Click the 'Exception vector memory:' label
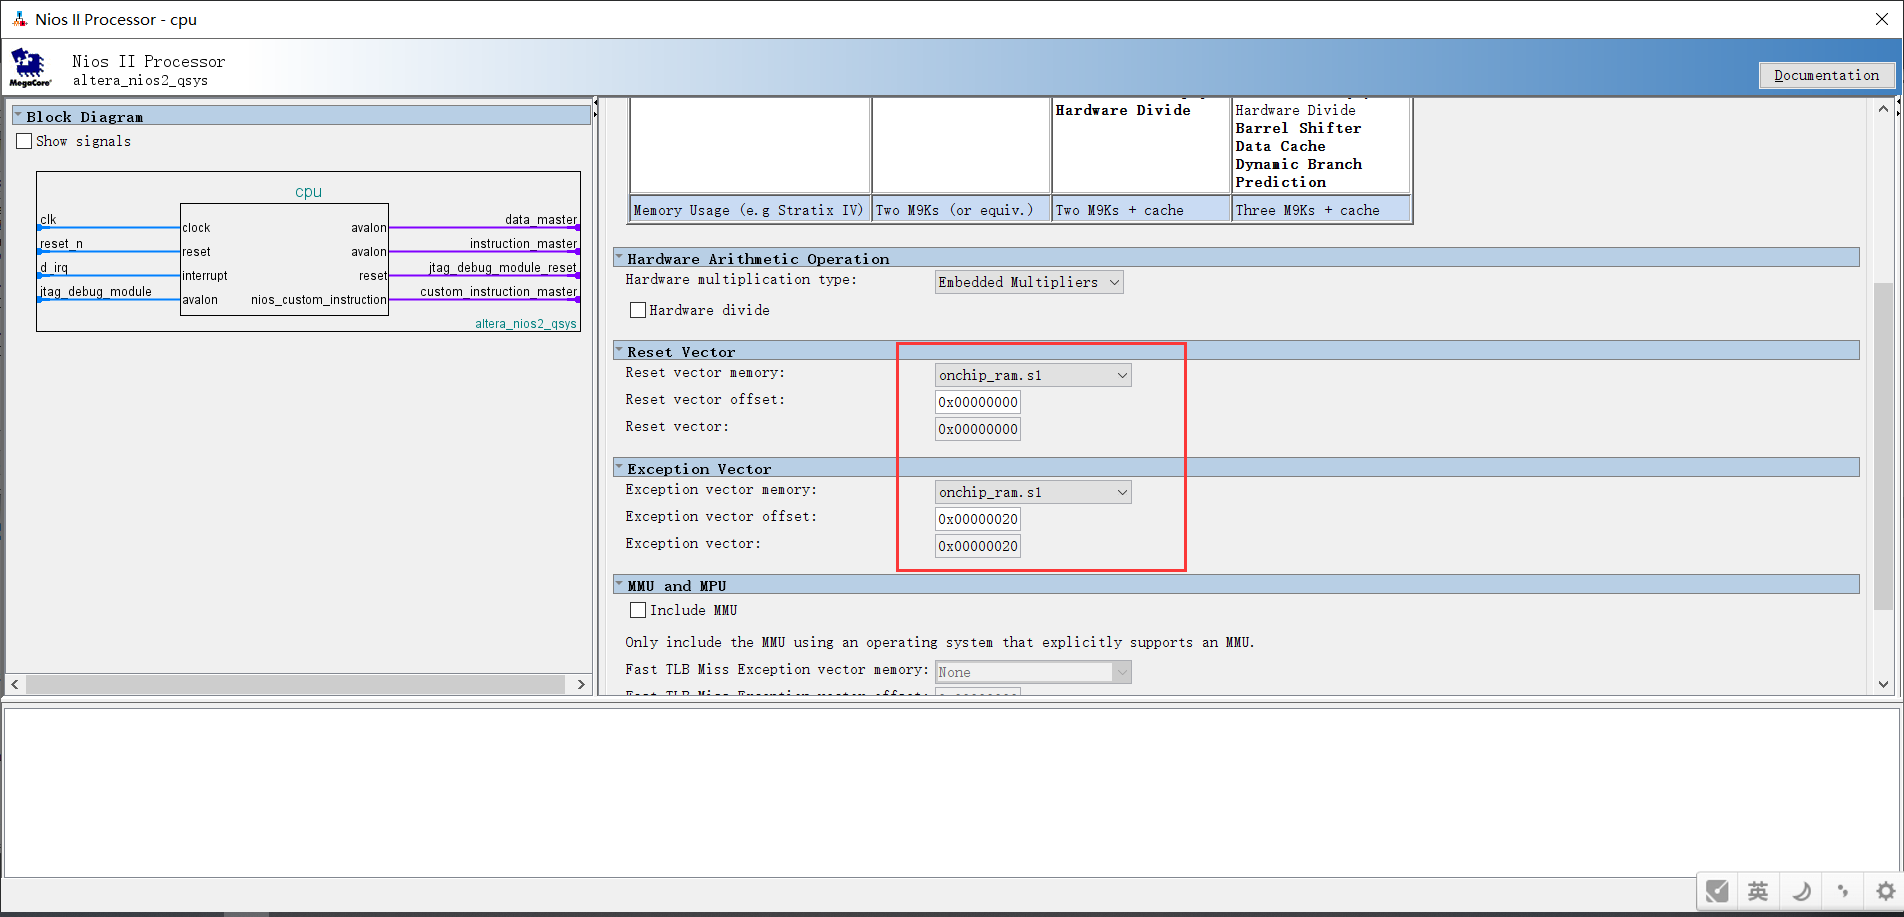1904x917 pixels. pos(721,490)
